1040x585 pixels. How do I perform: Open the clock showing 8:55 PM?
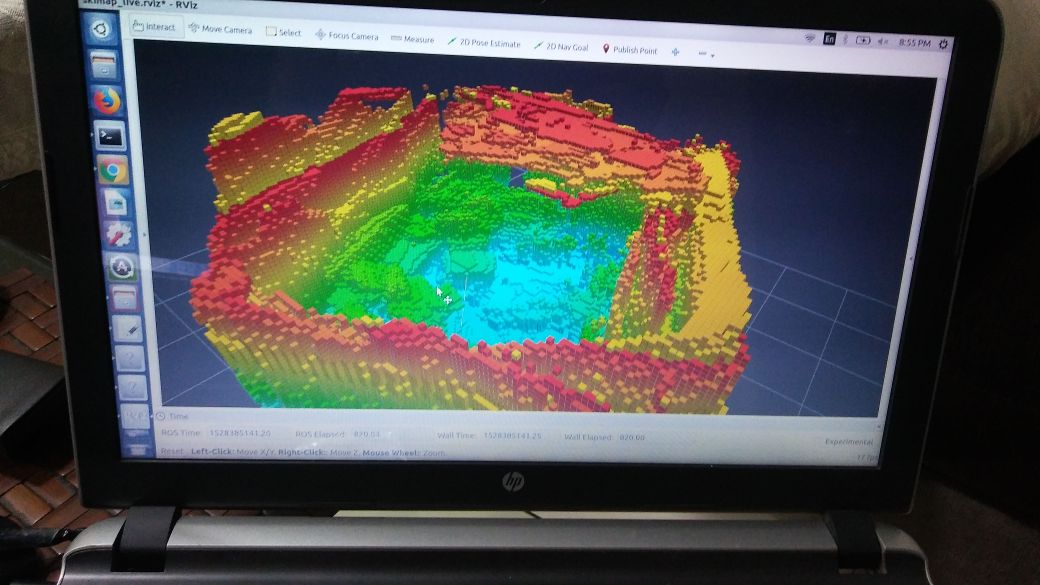(915, 42)
